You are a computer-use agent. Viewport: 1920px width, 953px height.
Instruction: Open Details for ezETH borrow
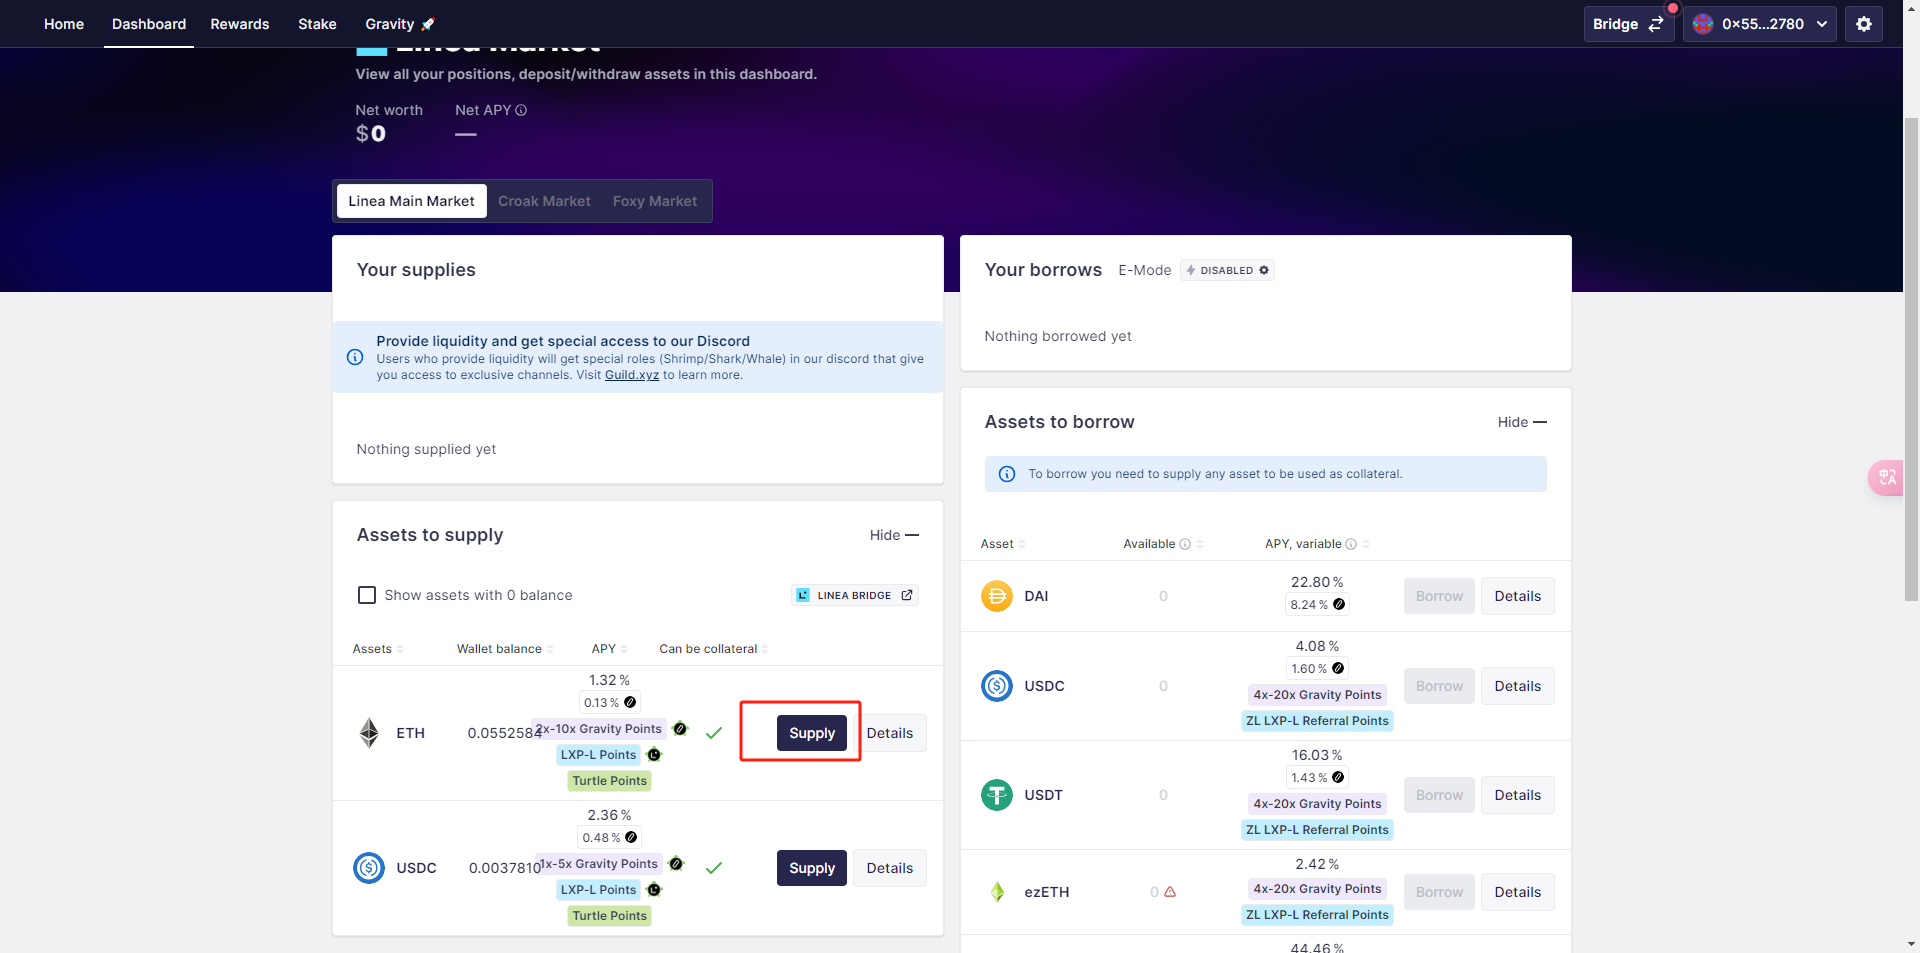1518,892
